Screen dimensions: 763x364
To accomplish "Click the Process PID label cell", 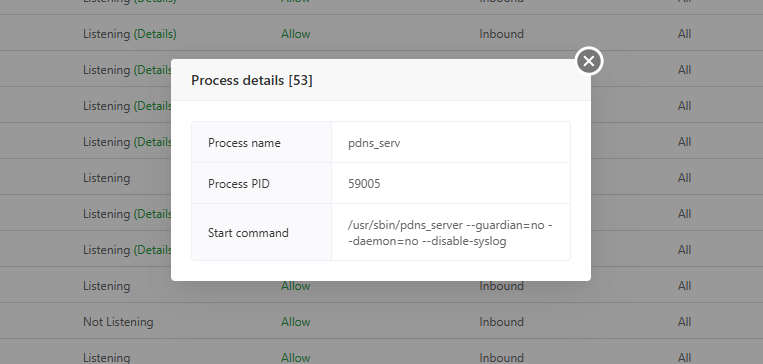I will 261,183.
